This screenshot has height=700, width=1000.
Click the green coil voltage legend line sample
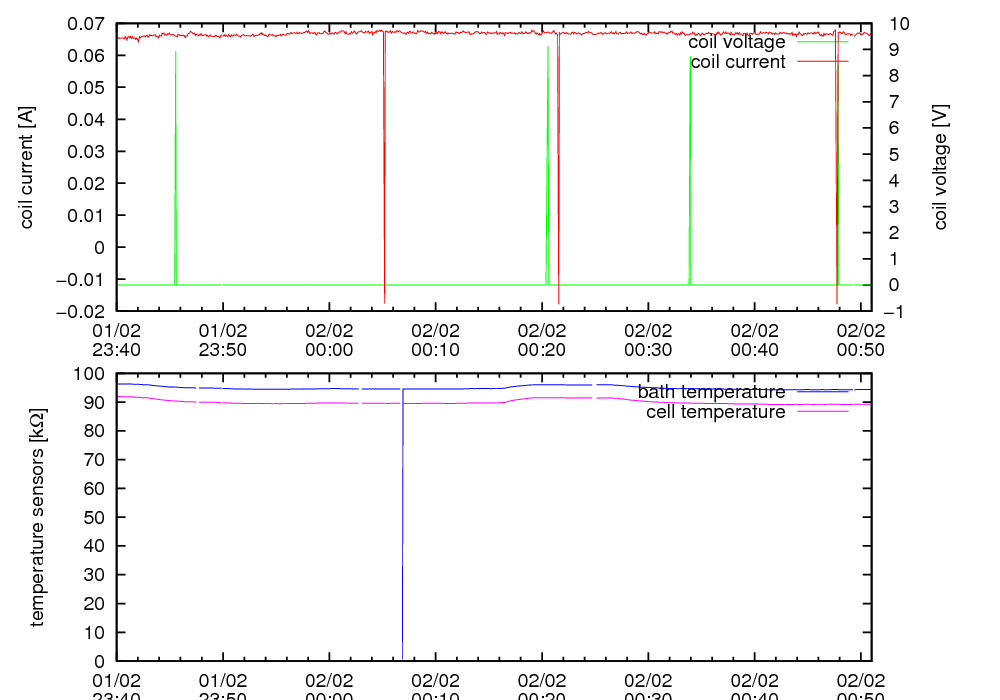point(822,42)
